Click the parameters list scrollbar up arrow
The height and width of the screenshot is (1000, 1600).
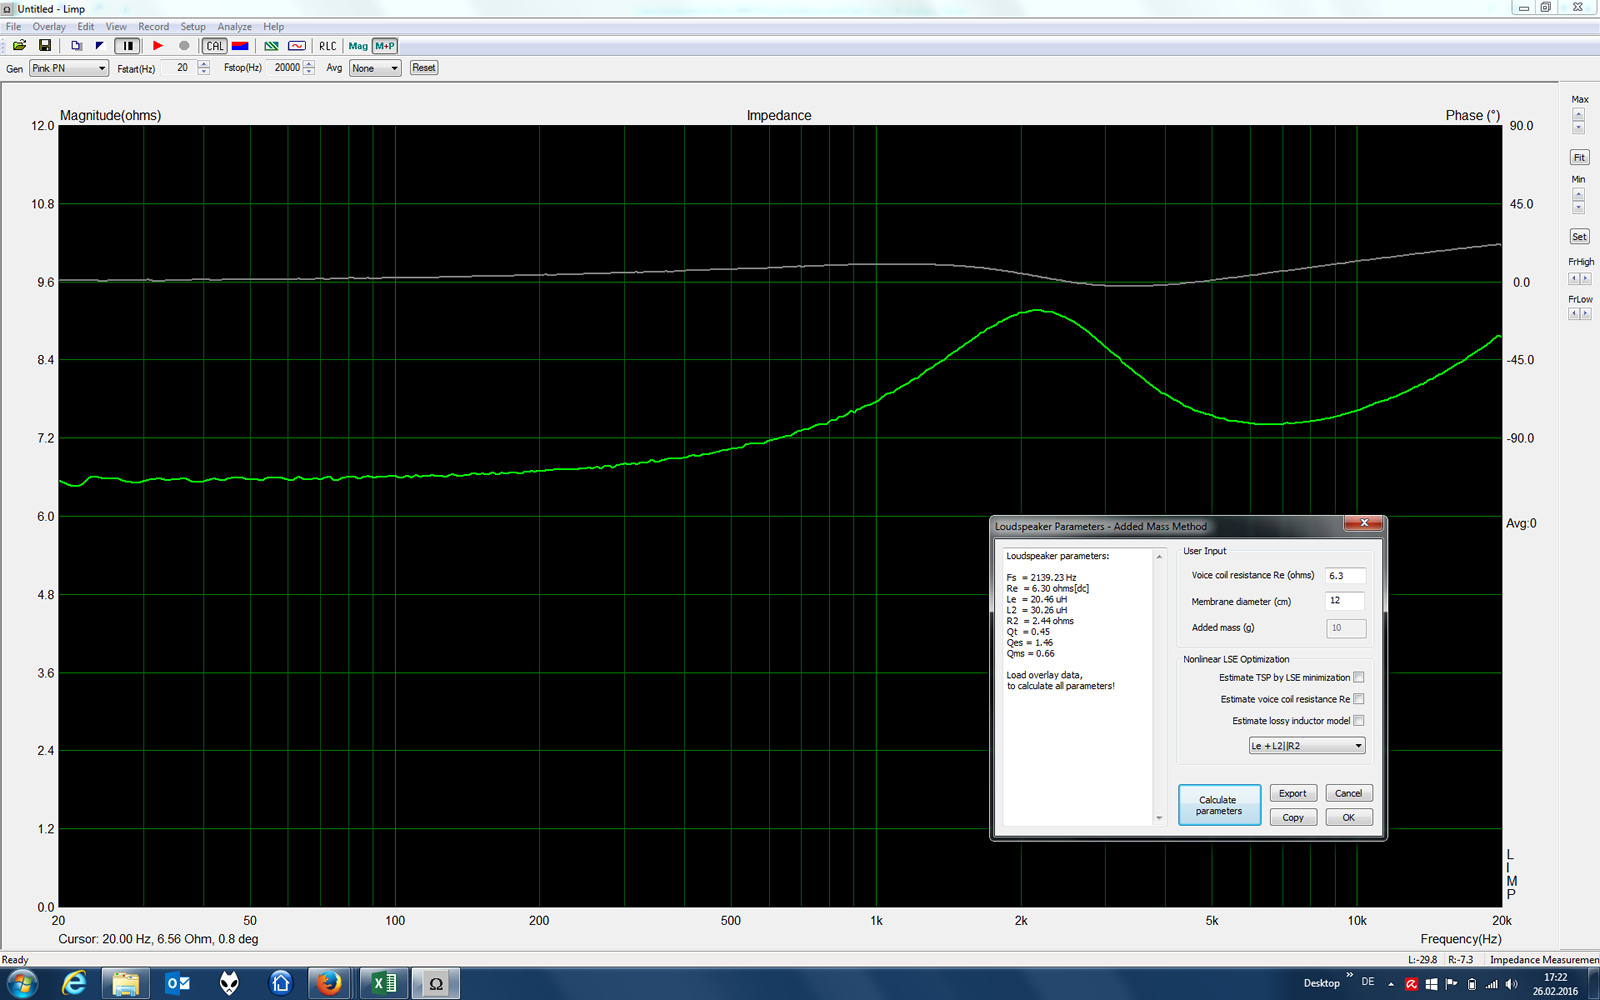pos(1159,556)
